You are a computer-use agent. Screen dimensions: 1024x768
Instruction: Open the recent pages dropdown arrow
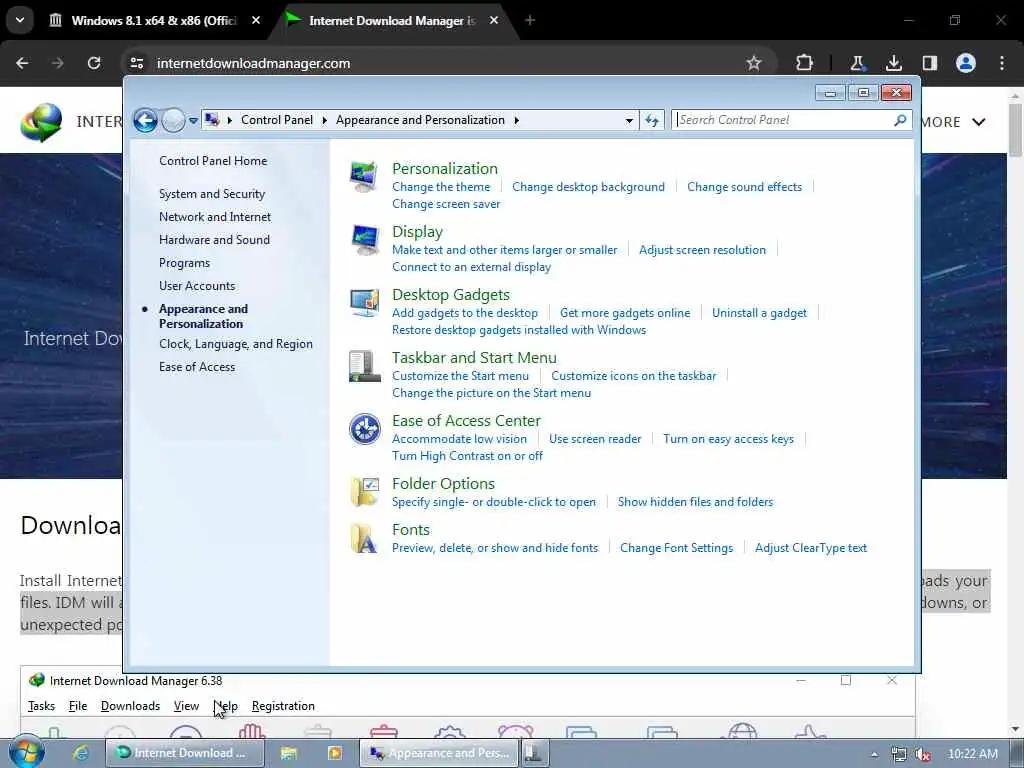pyautogui.click(x=193, y=120)
